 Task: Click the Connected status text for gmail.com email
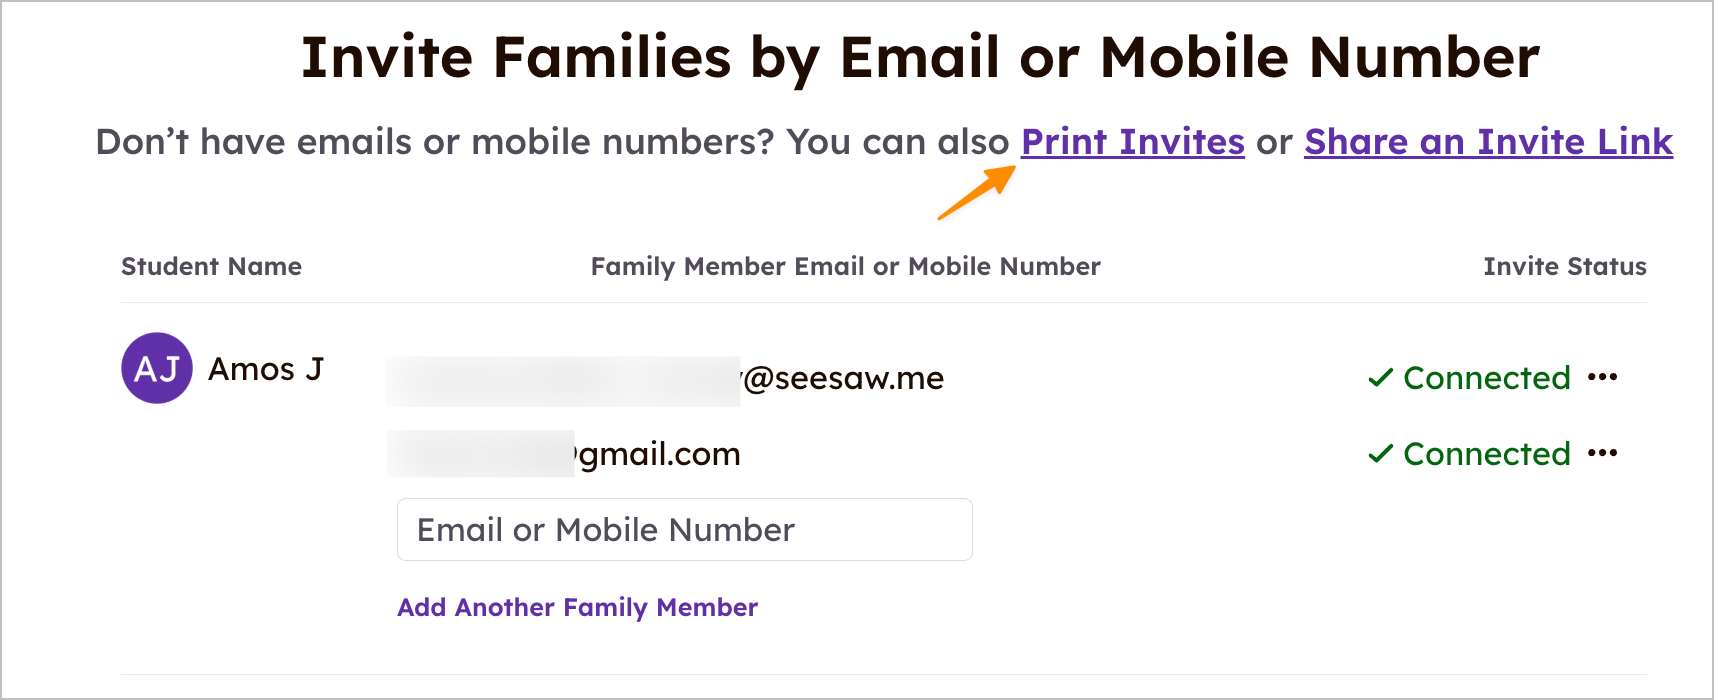(x=1486, y=454)
